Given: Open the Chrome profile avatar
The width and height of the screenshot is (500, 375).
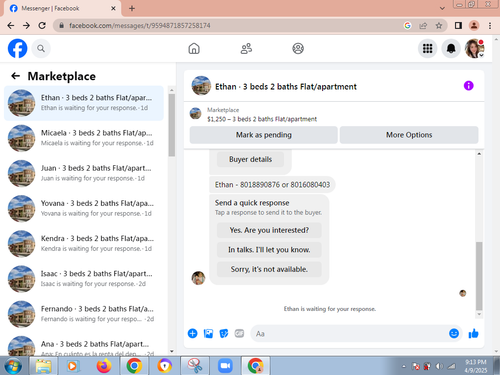Looking at the screenshot, I should click(x=474, y=25).
